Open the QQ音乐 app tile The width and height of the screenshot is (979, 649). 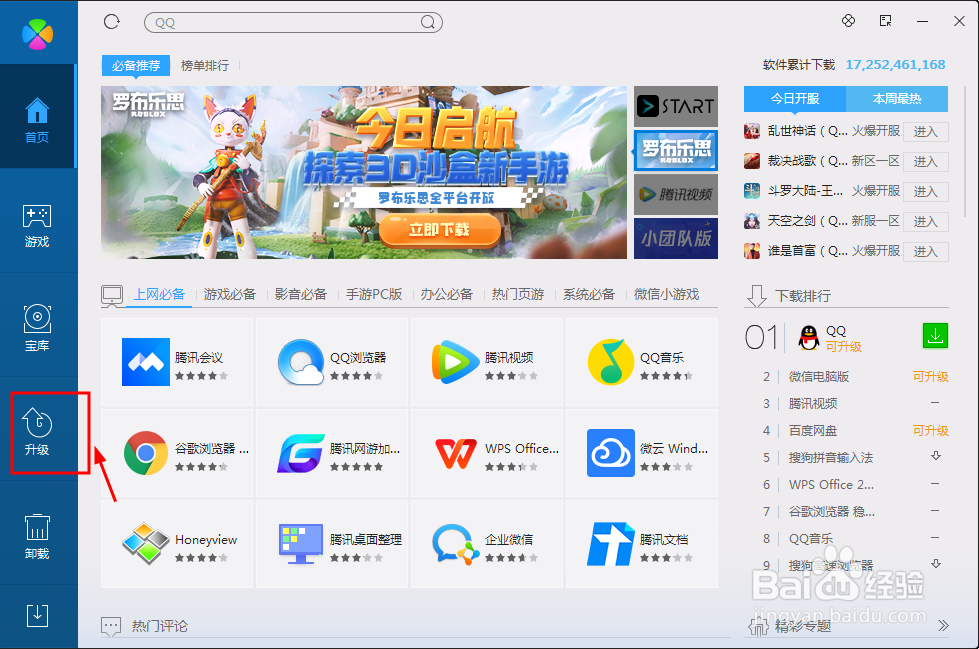tap(642, 362)
